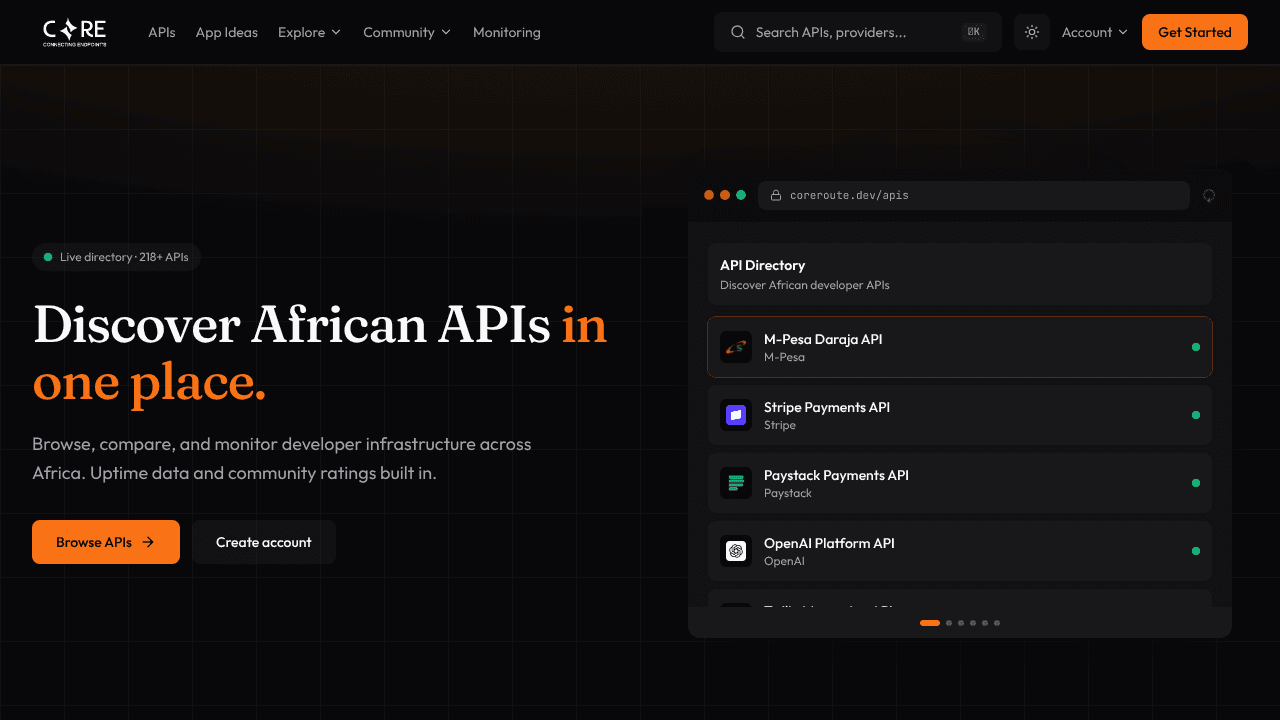Screen dimensions: 1280x720
Task: Select the third carousel dot
Action: (x=961, y=623)
